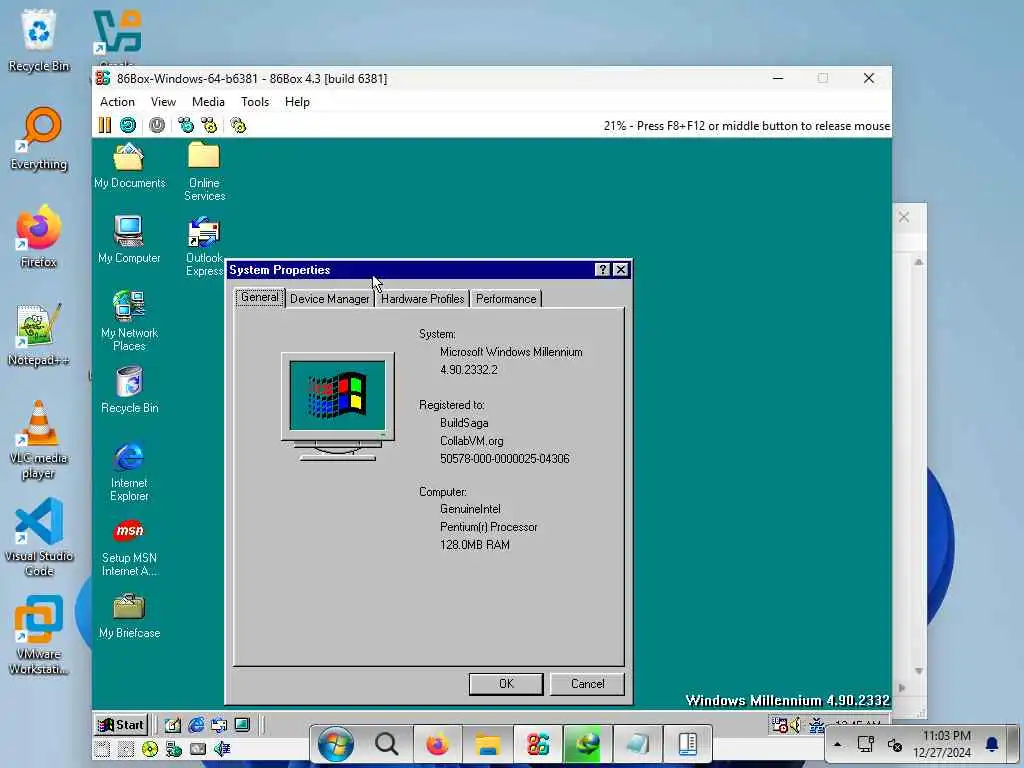This screenshot has width=1024, height=768.
Task: Click the 86Box ACPI power button icon
Action: [x=157, y=125]
